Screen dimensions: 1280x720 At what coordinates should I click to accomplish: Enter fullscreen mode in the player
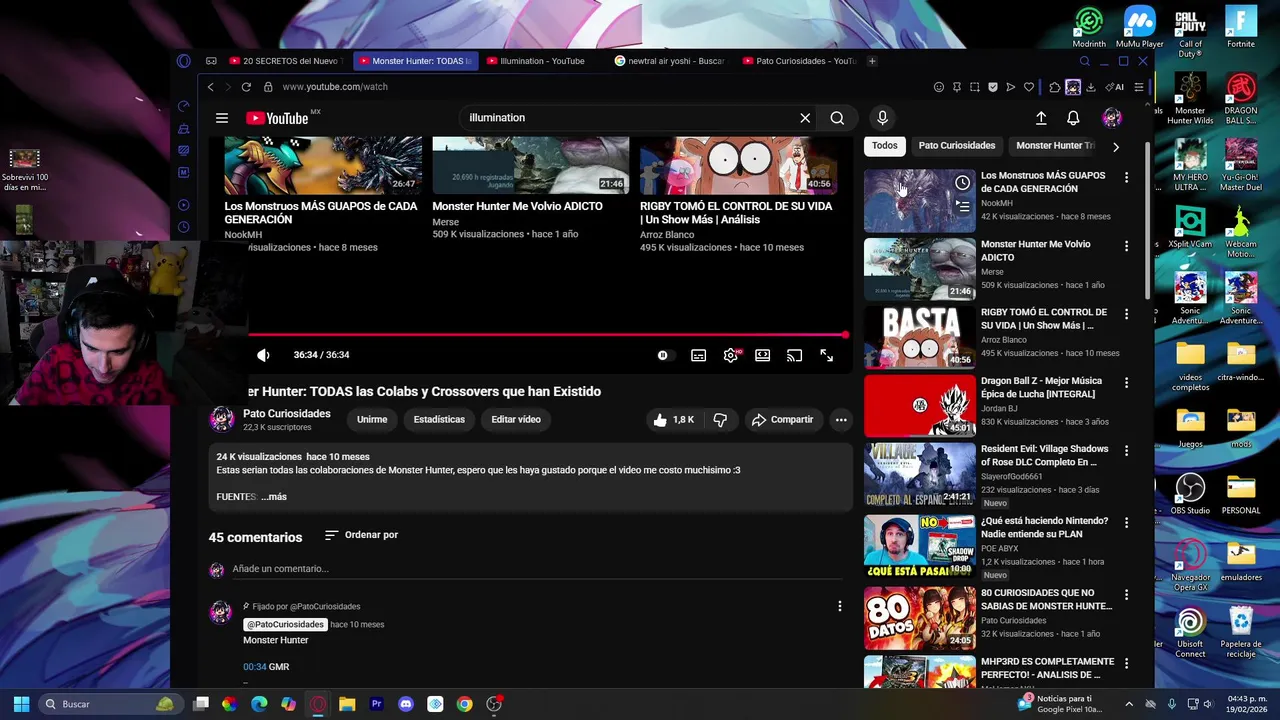827,355
